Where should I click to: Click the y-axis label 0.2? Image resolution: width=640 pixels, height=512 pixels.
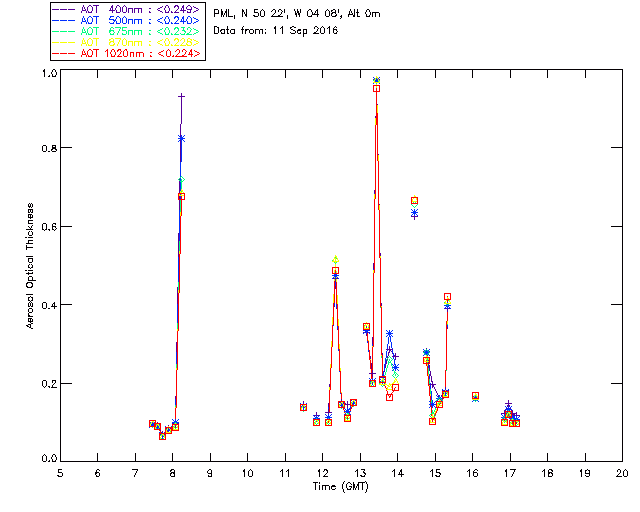click(49, 383)
